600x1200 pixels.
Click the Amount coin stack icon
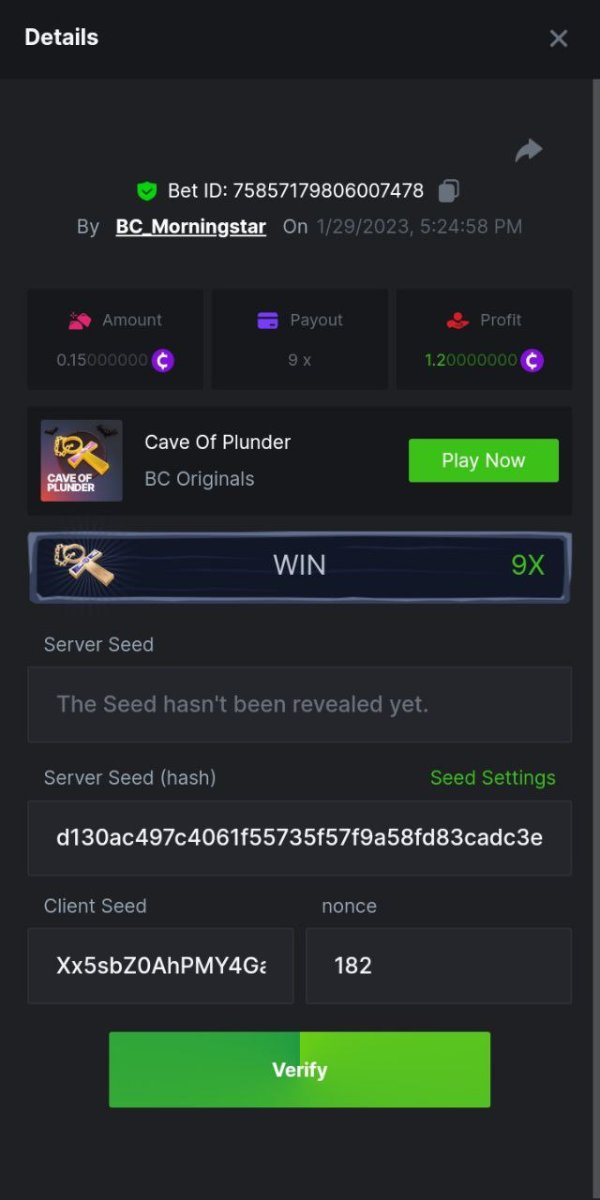coord(80,320)
